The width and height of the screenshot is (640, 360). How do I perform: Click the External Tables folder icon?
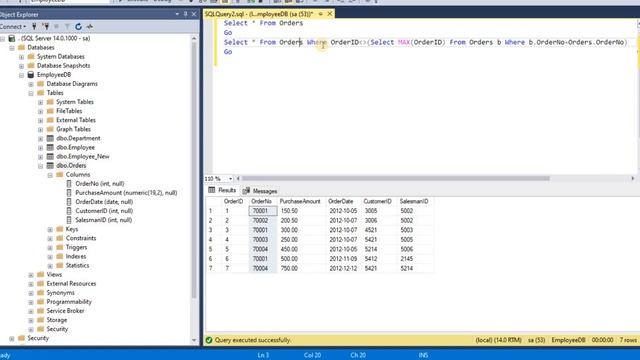point(50,120)
